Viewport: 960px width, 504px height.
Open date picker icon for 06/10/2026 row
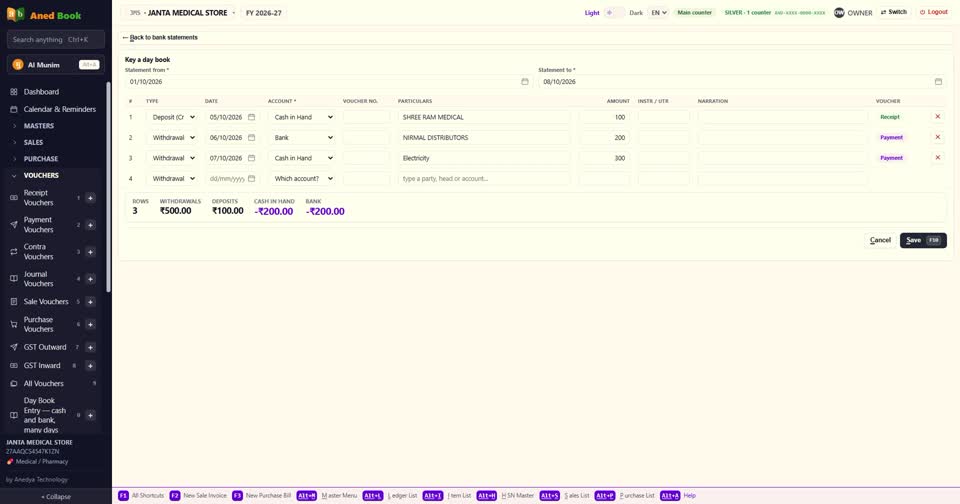pyautogui.click(x=251, y=137)
